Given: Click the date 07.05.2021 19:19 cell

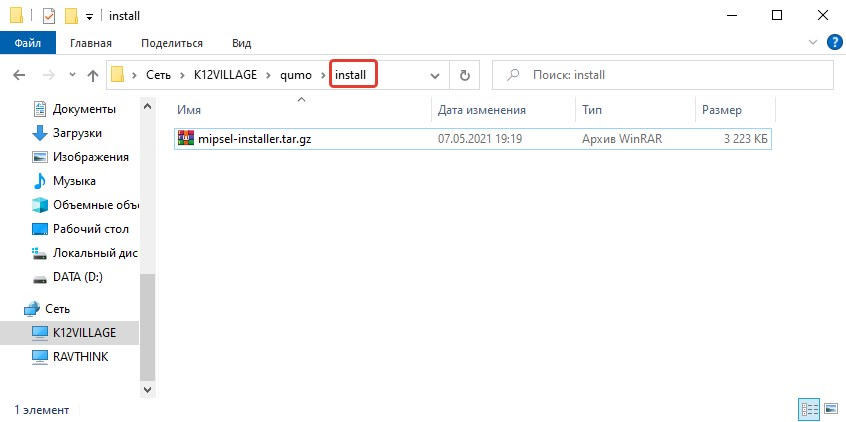Looking at the screenshot, I should tap(480, 139).
